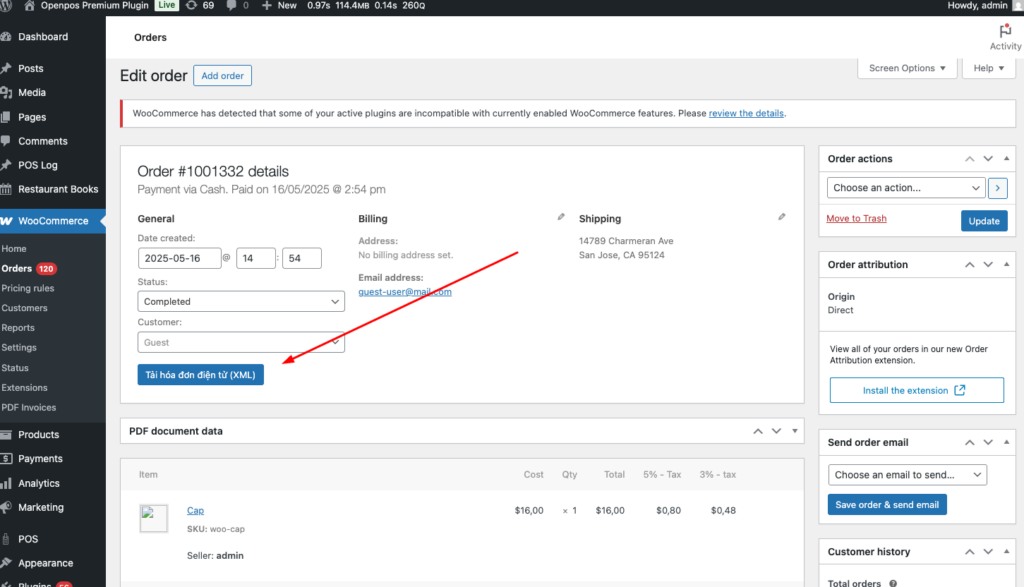
Task: Open the Choose an email to send dropdown
Action: pos(907,475)
